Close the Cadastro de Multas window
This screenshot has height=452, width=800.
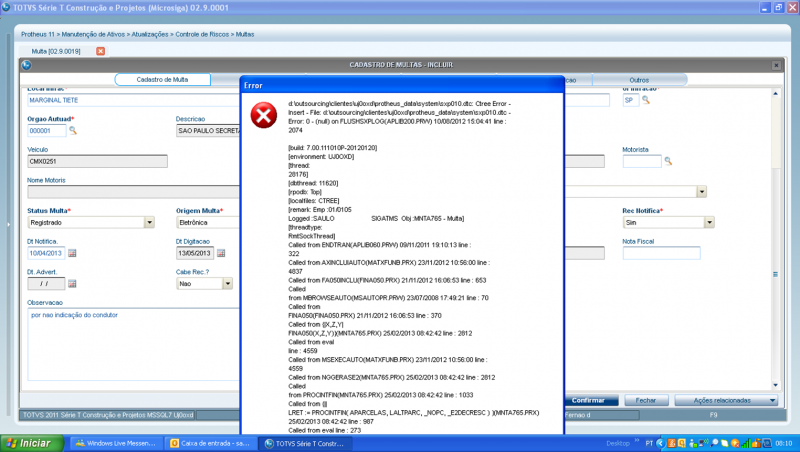(776, 65)
